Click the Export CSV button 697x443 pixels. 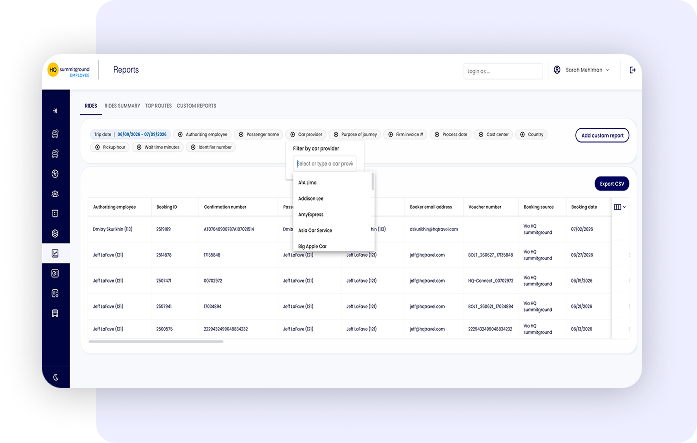click(612, 184)
